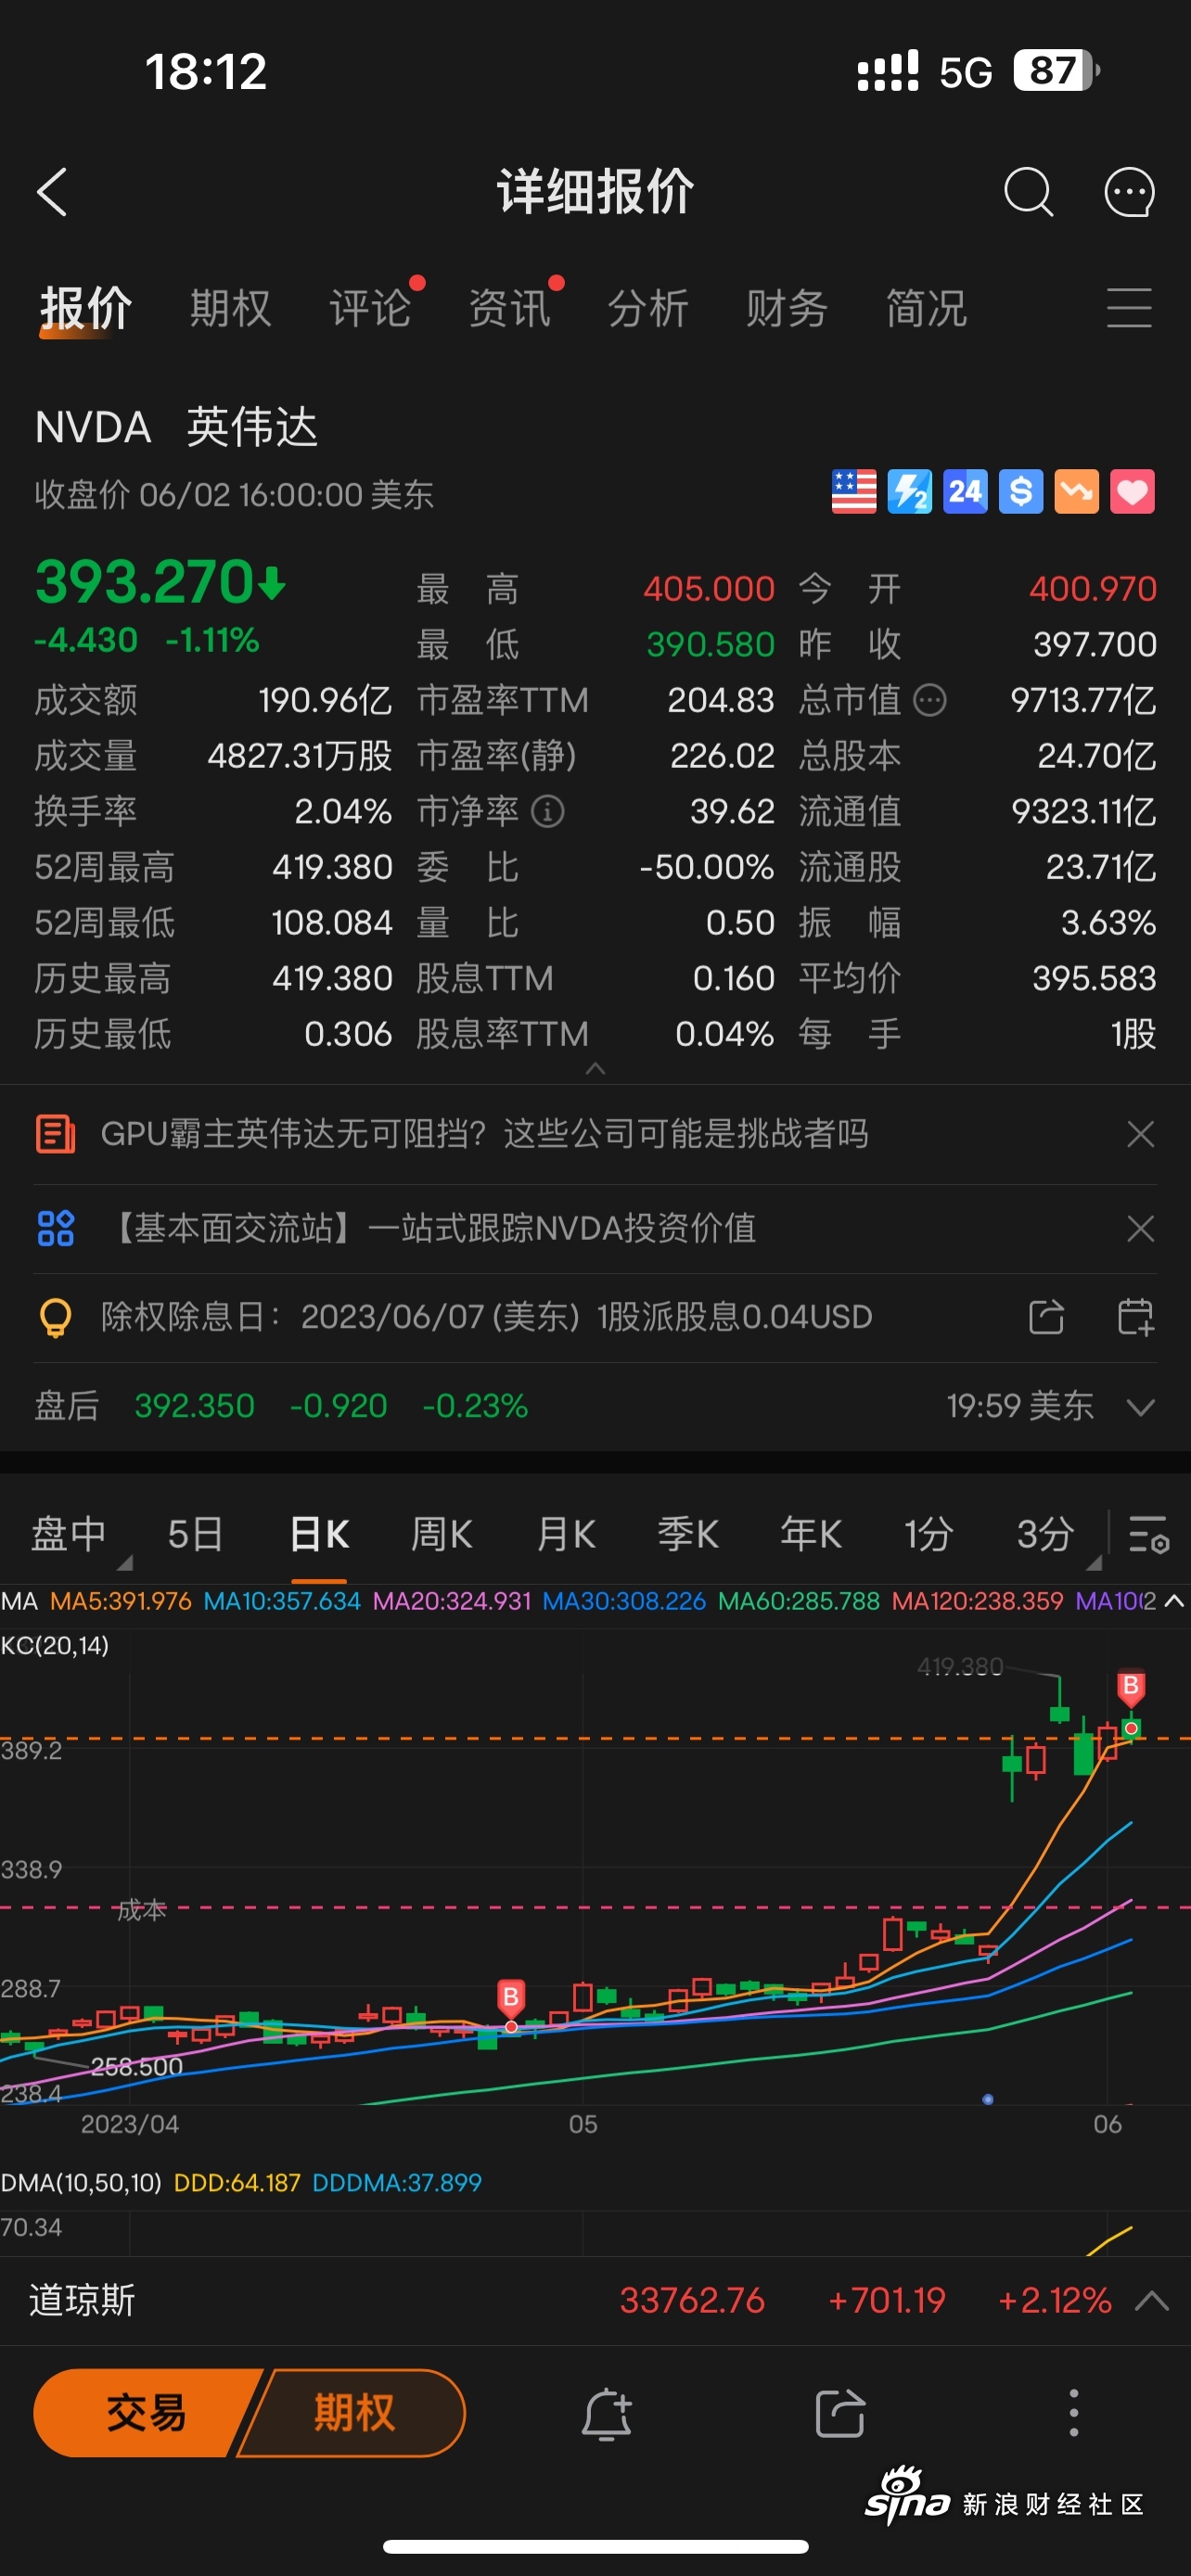Screen dimensions: 1191x2576
Task: Switch to the 财务 tab
Action: tap(787, 308)
